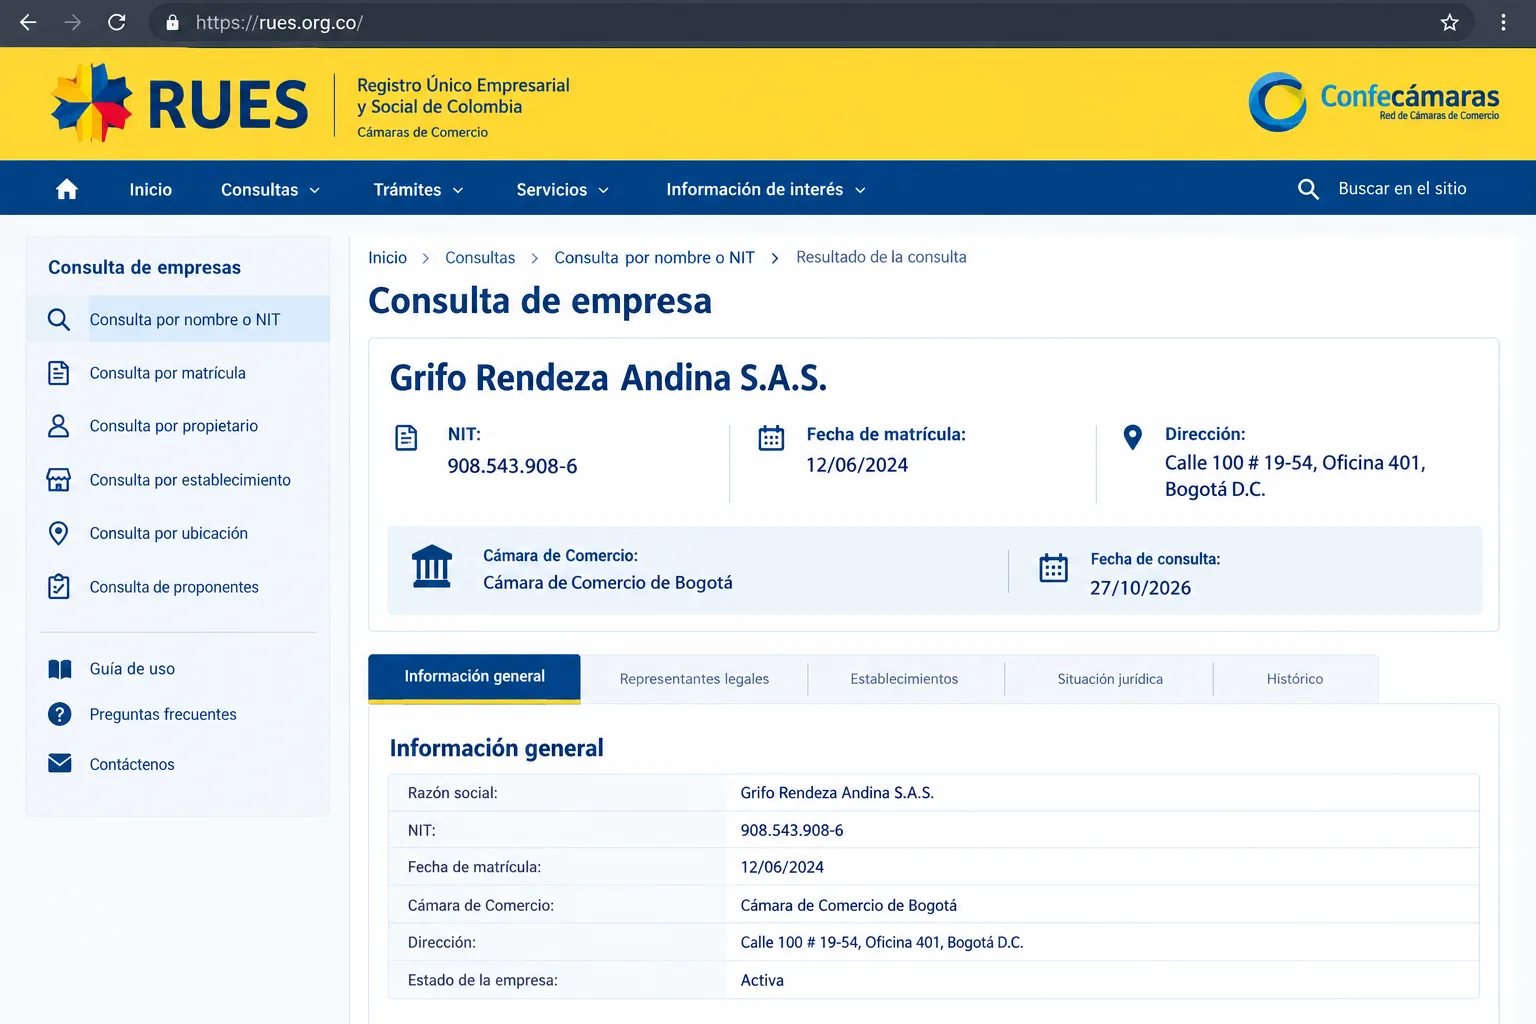
Task: Open the Información de interés dropdown
Action: (x=766, y=189)
